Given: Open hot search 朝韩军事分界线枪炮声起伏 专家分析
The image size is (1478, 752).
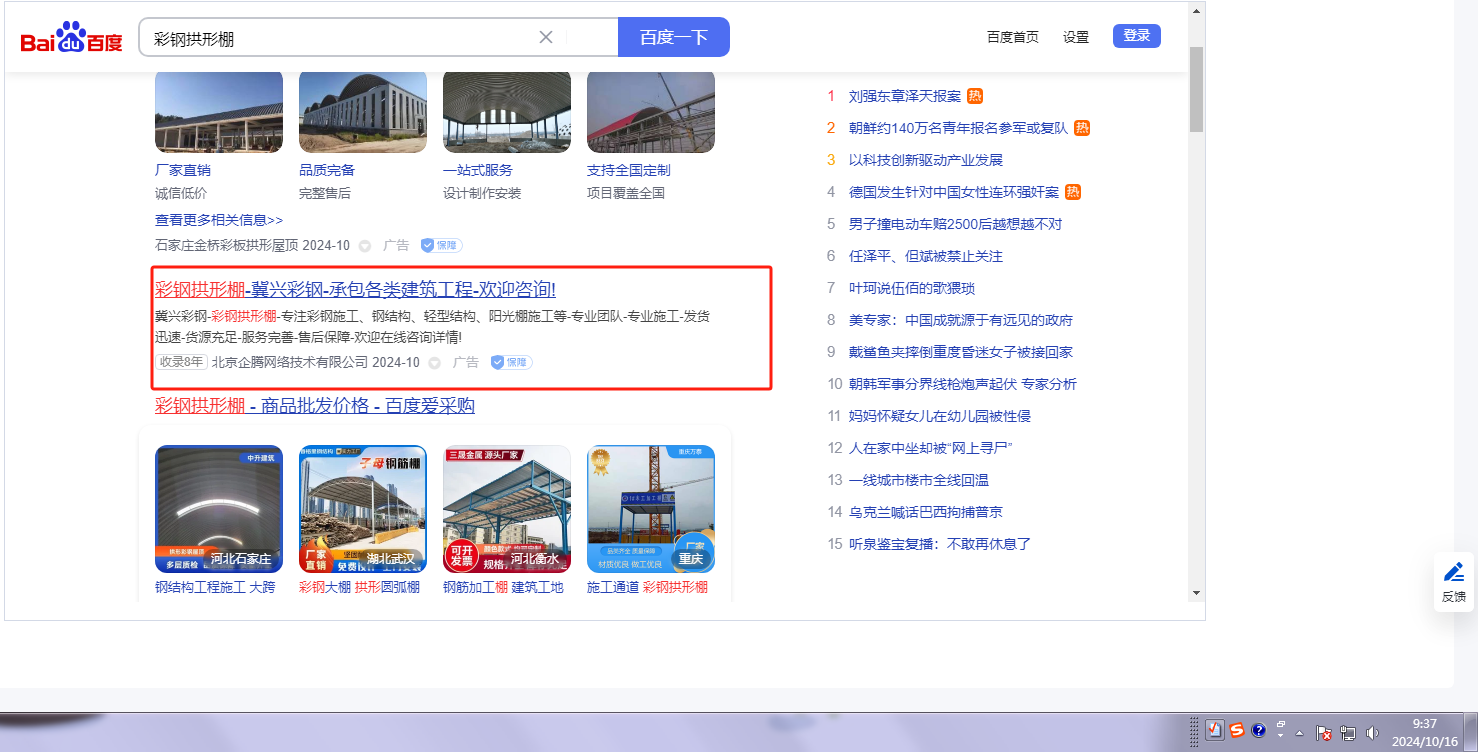Looking at the screenshot, I should 963,384.
